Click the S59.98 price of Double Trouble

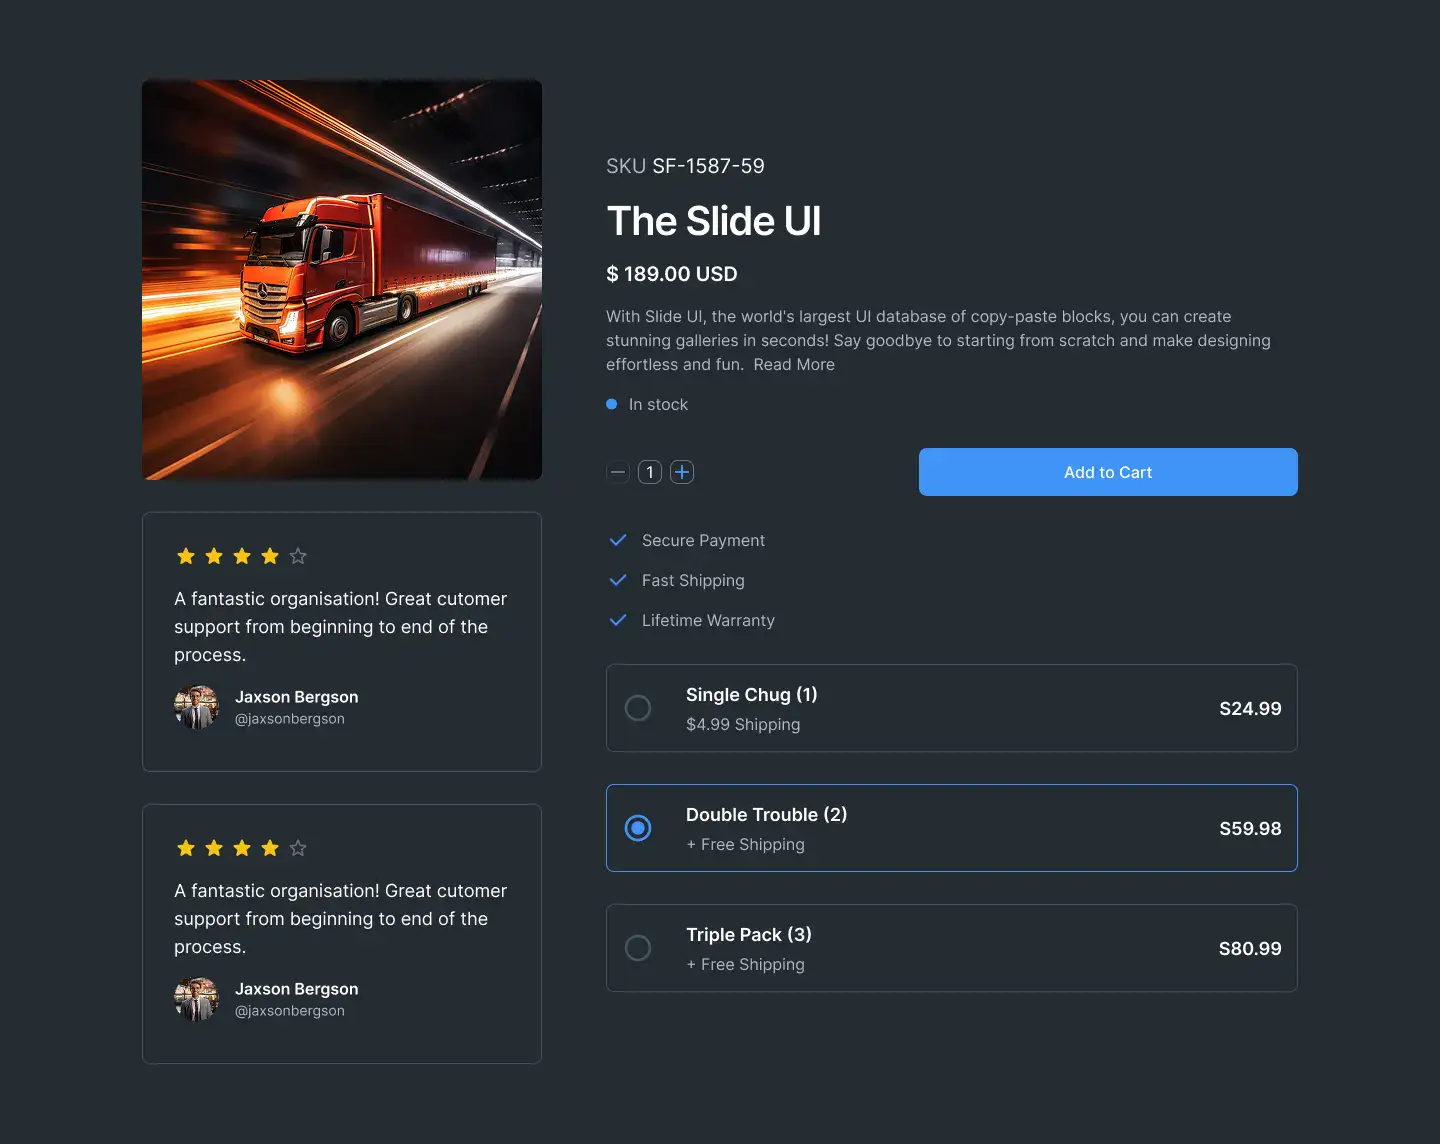(x=1250, y=829)
